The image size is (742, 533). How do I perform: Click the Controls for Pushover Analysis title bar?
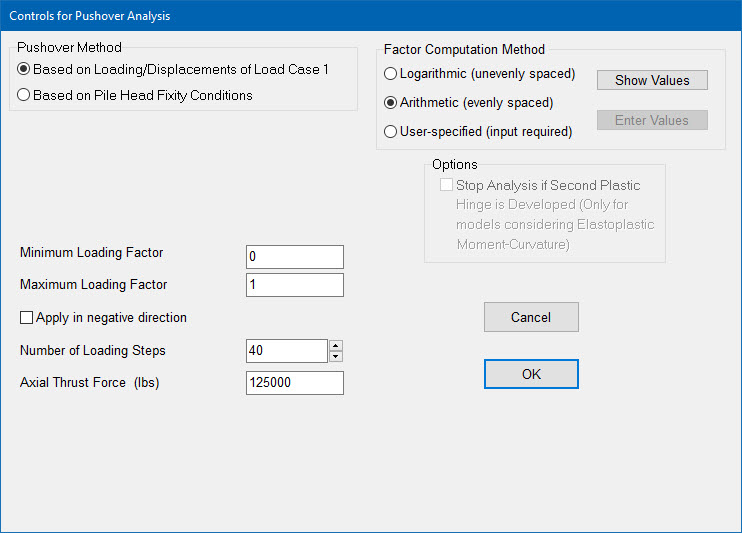371,16
